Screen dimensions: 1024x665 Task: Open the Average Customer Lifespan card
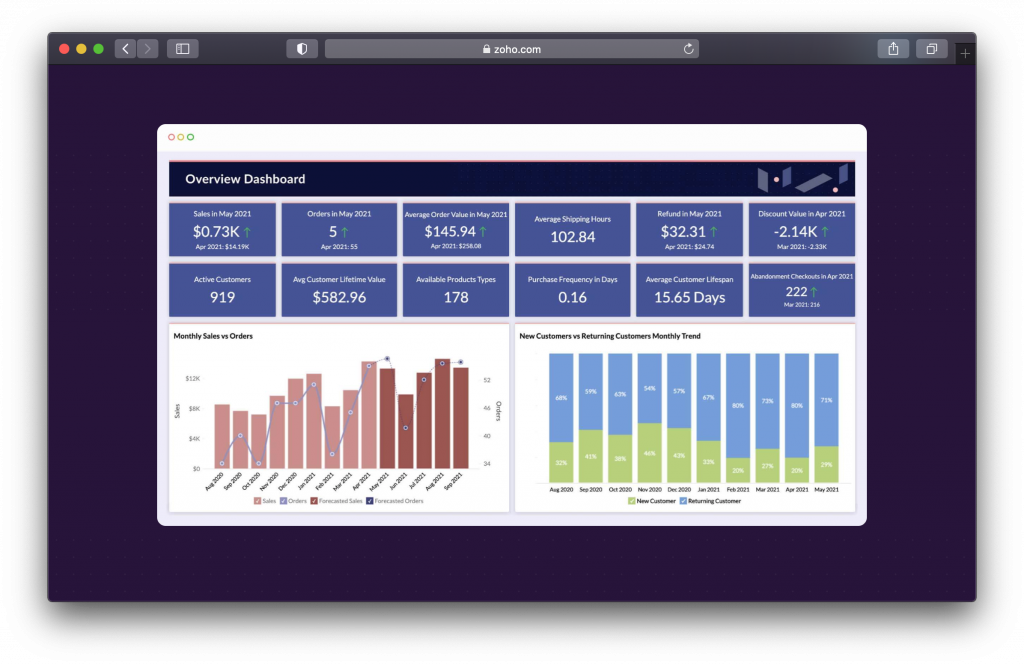coord(690,290)
